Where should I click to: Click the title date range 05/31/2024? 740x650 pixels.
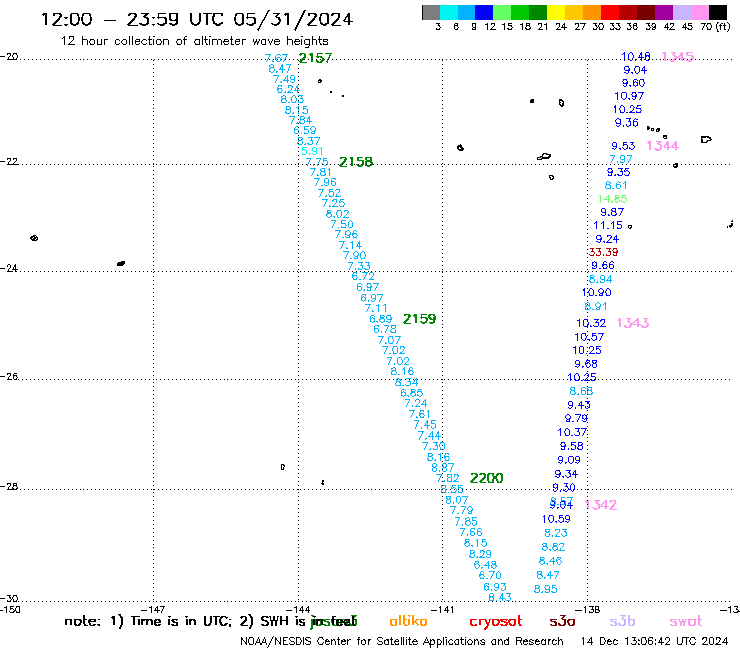[293, 20]
